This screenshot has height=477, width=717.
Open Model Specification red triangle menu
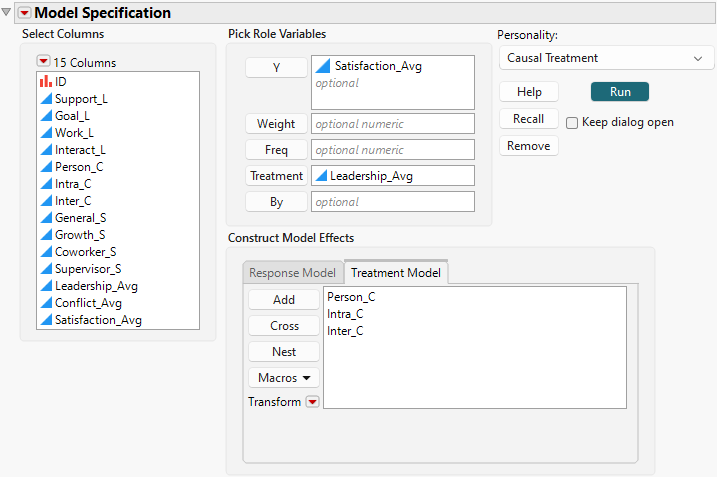(x=25, y=13)
